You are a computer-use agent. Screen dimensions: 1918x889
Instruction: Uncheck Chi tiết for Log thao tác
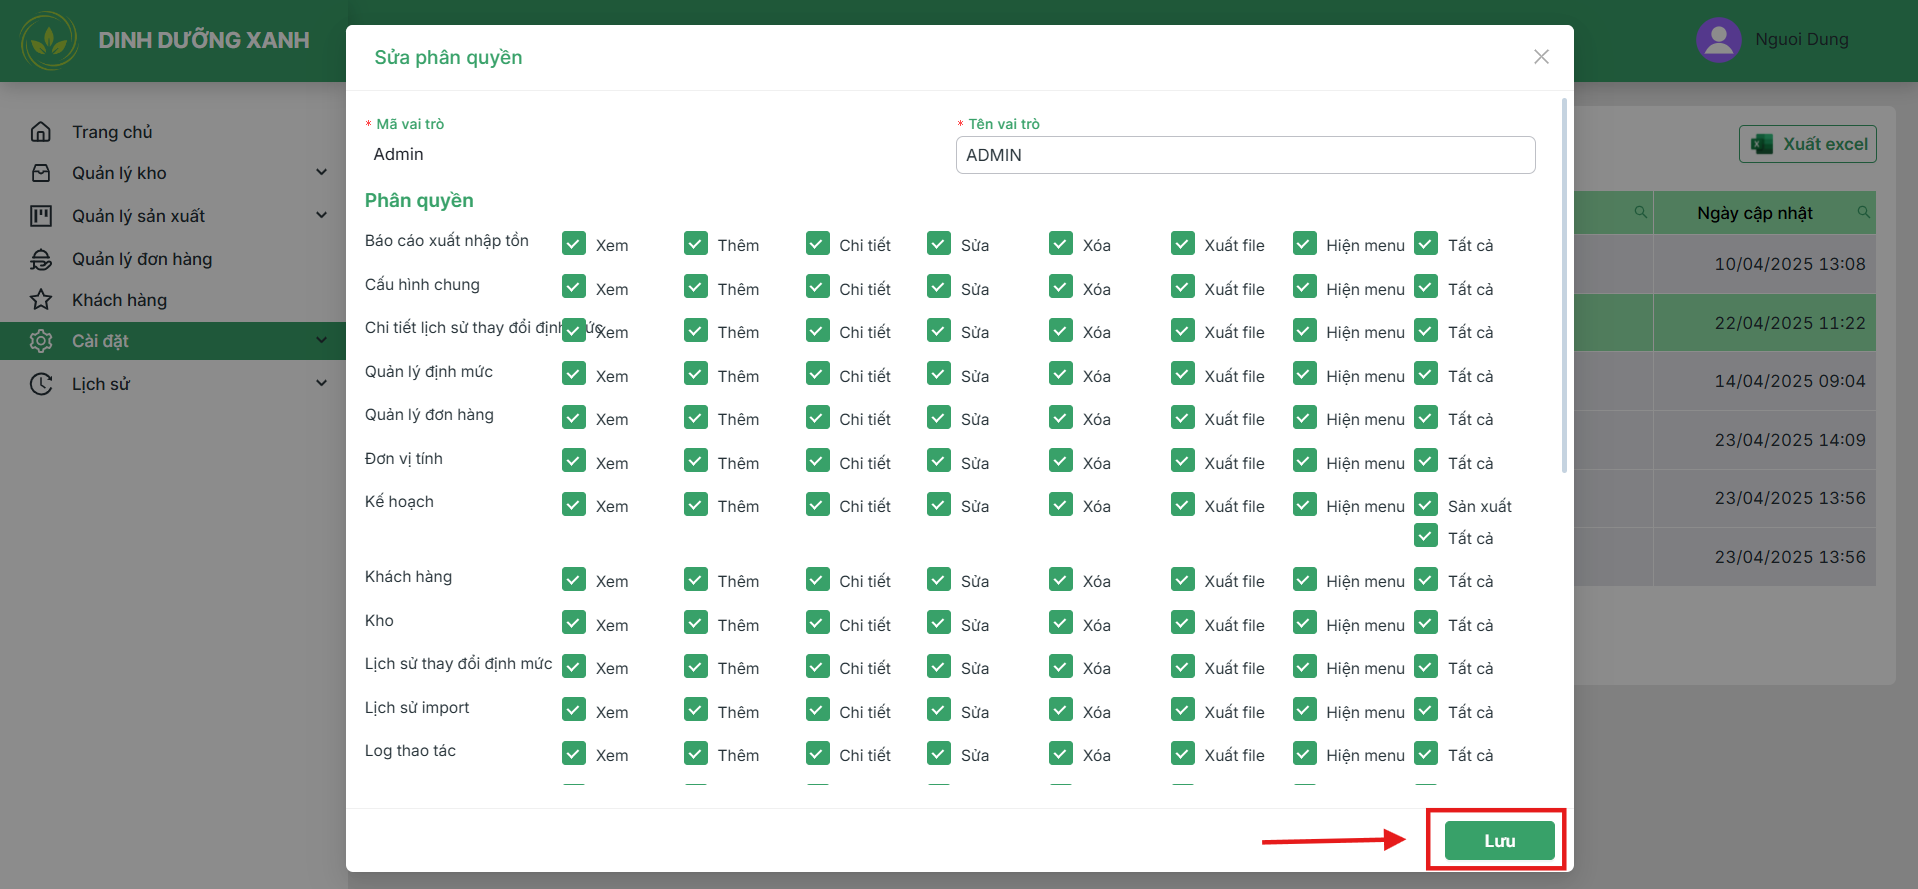818,754
